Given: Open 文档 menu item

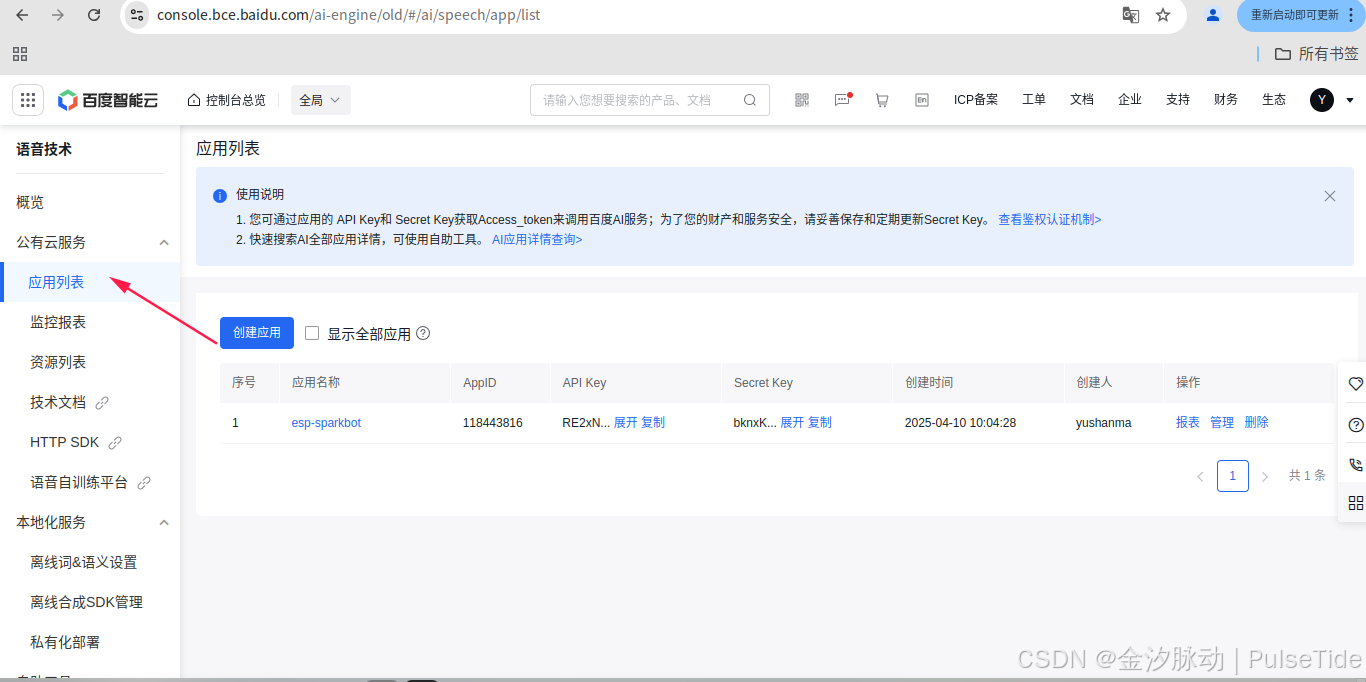Looking at the screenshot, I should pos(1082,100).
